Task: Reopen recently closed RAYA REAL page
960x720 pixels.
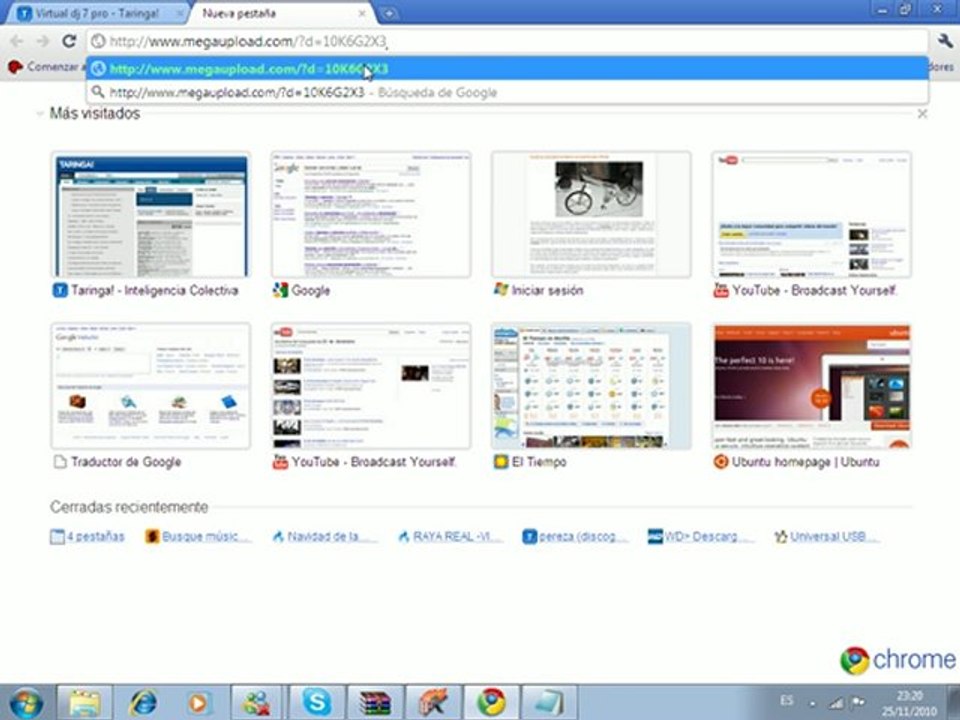Action: coord(450,537)
